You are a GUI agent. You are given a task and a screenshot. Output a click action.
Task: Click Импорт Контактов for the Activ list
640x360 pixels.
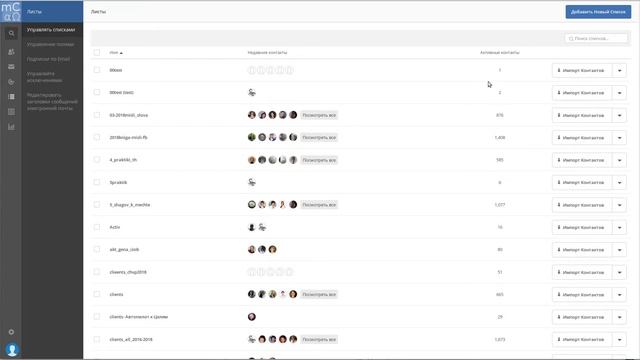(582, 227)
